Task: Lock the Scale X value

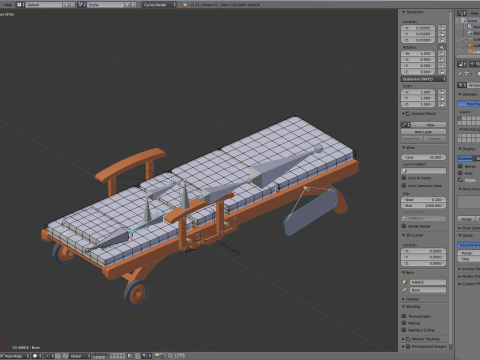Action: point(442,92)
